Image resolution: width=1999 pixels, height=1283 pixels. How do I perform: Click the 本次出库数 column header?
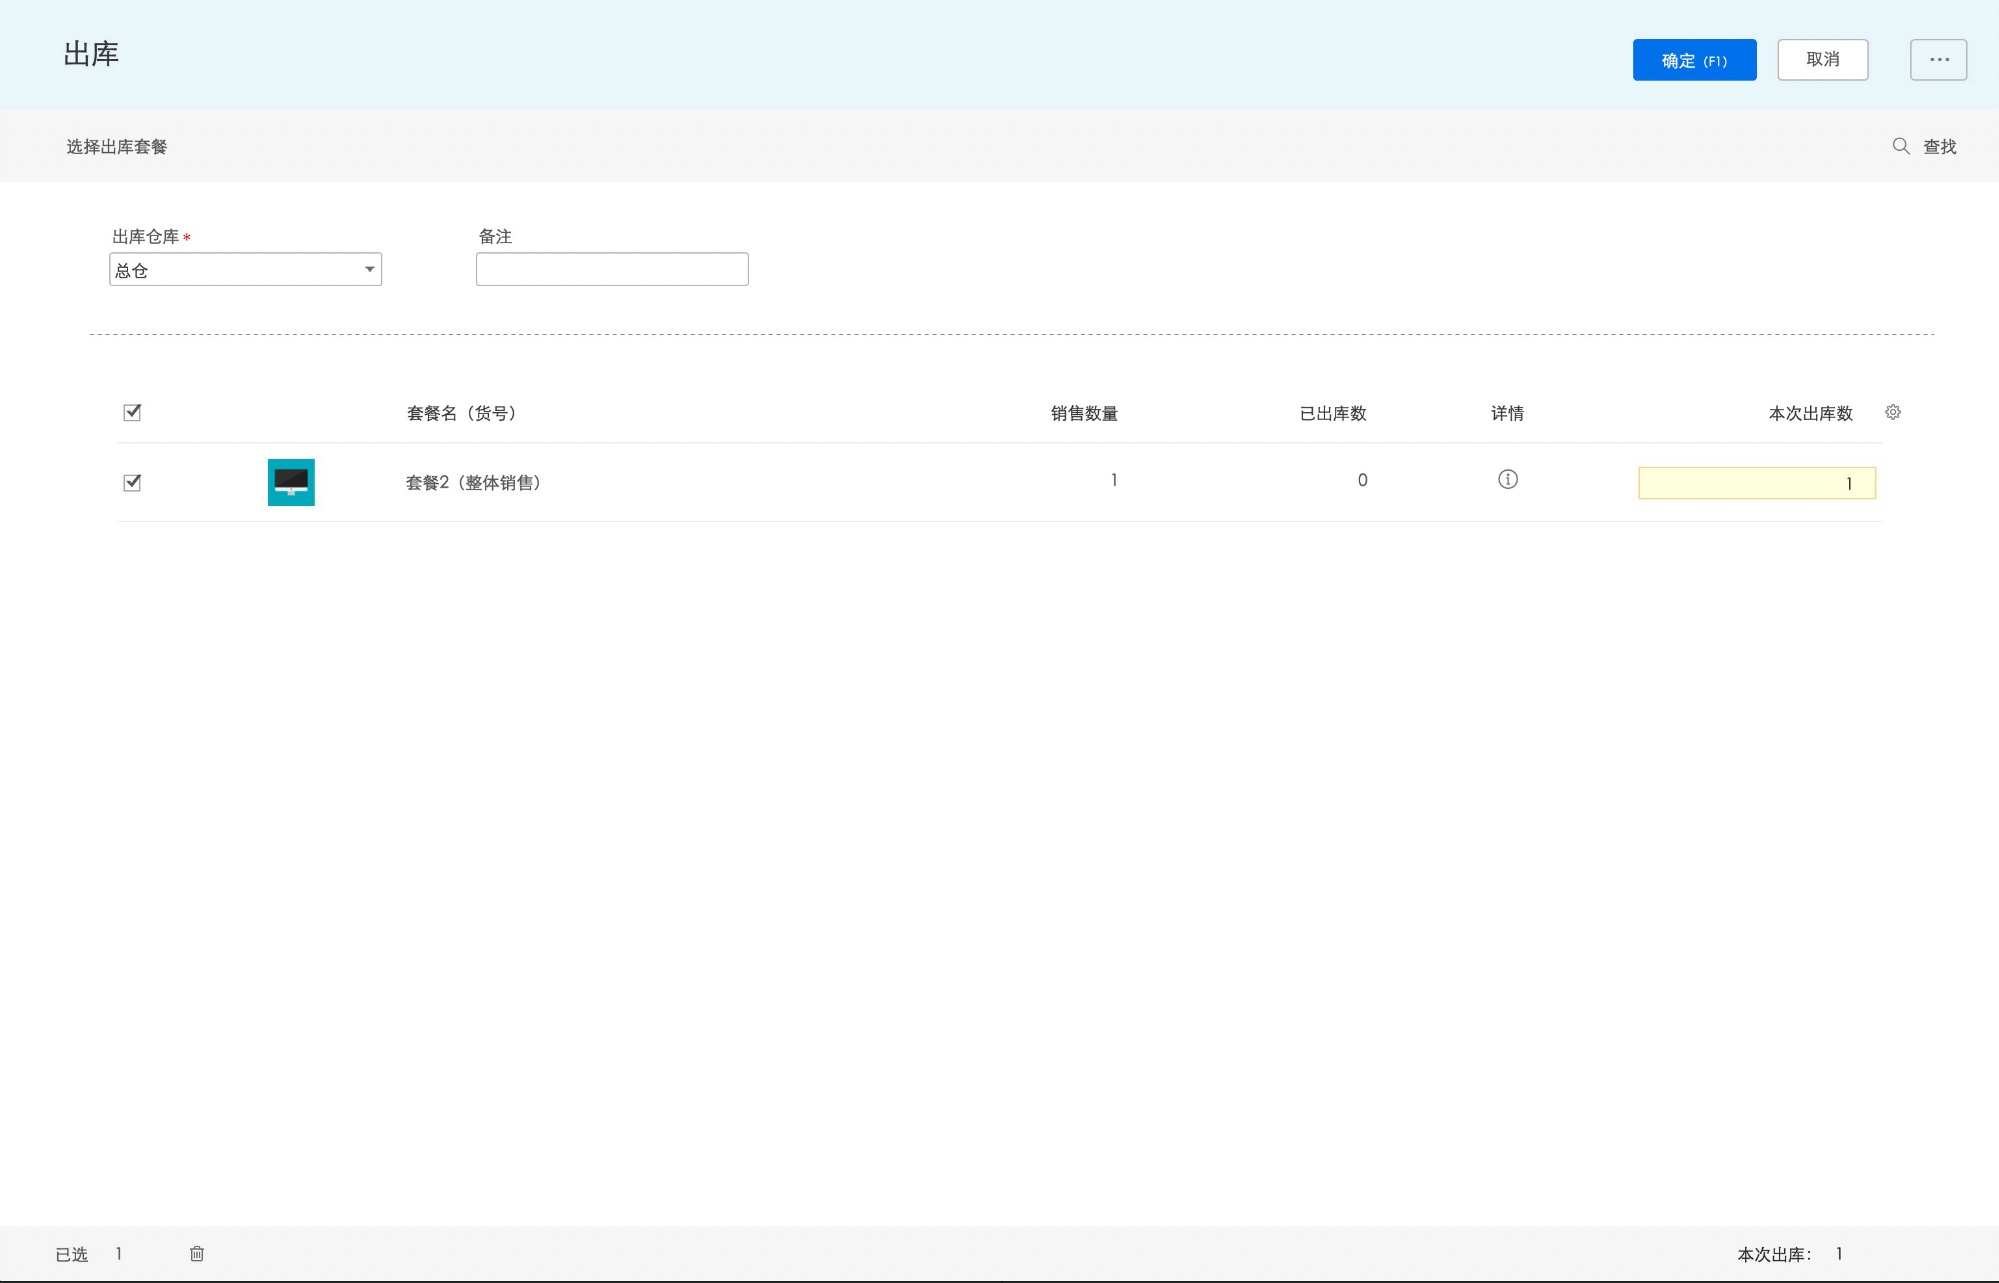coord(1810,413)
